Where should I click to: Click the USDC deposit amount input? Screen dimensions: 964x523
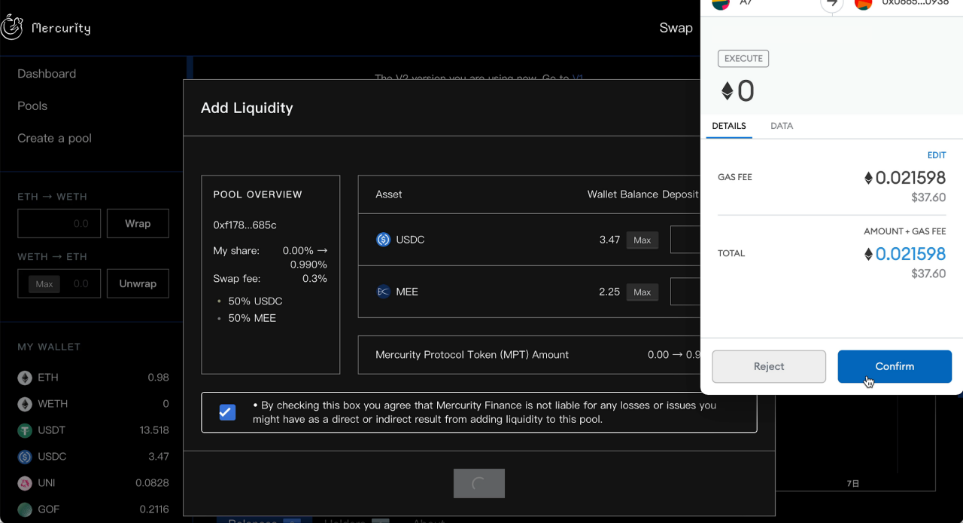point(685,240)
